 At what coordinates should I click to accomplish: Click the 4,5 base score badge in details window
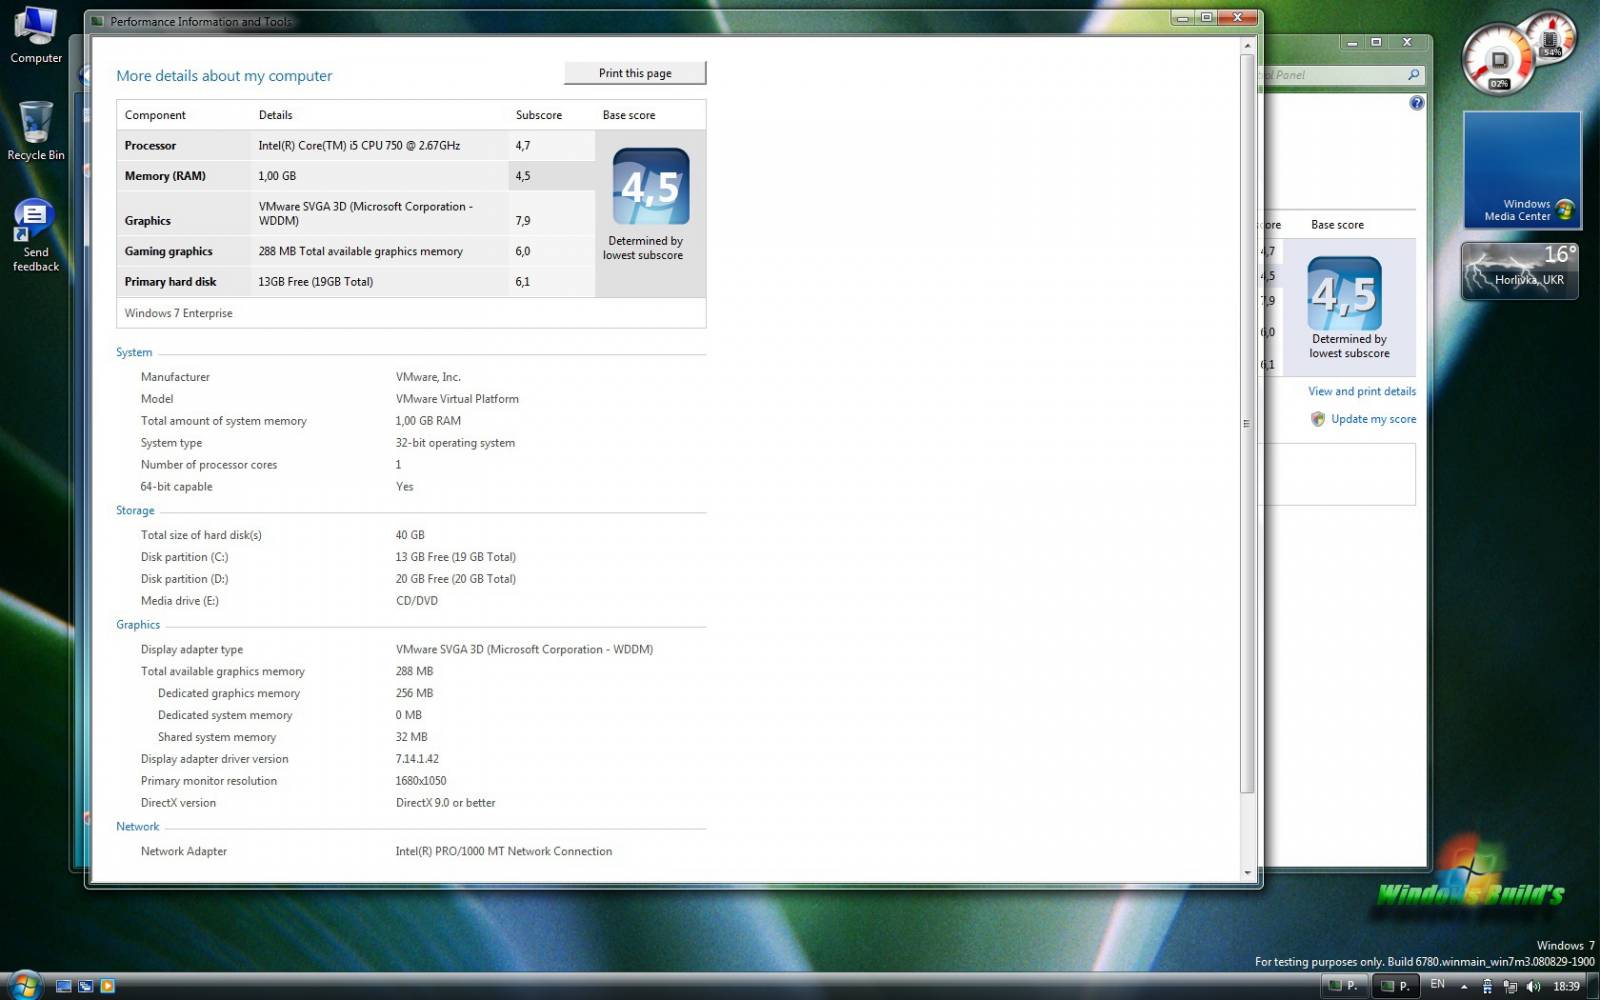(650, 187)
